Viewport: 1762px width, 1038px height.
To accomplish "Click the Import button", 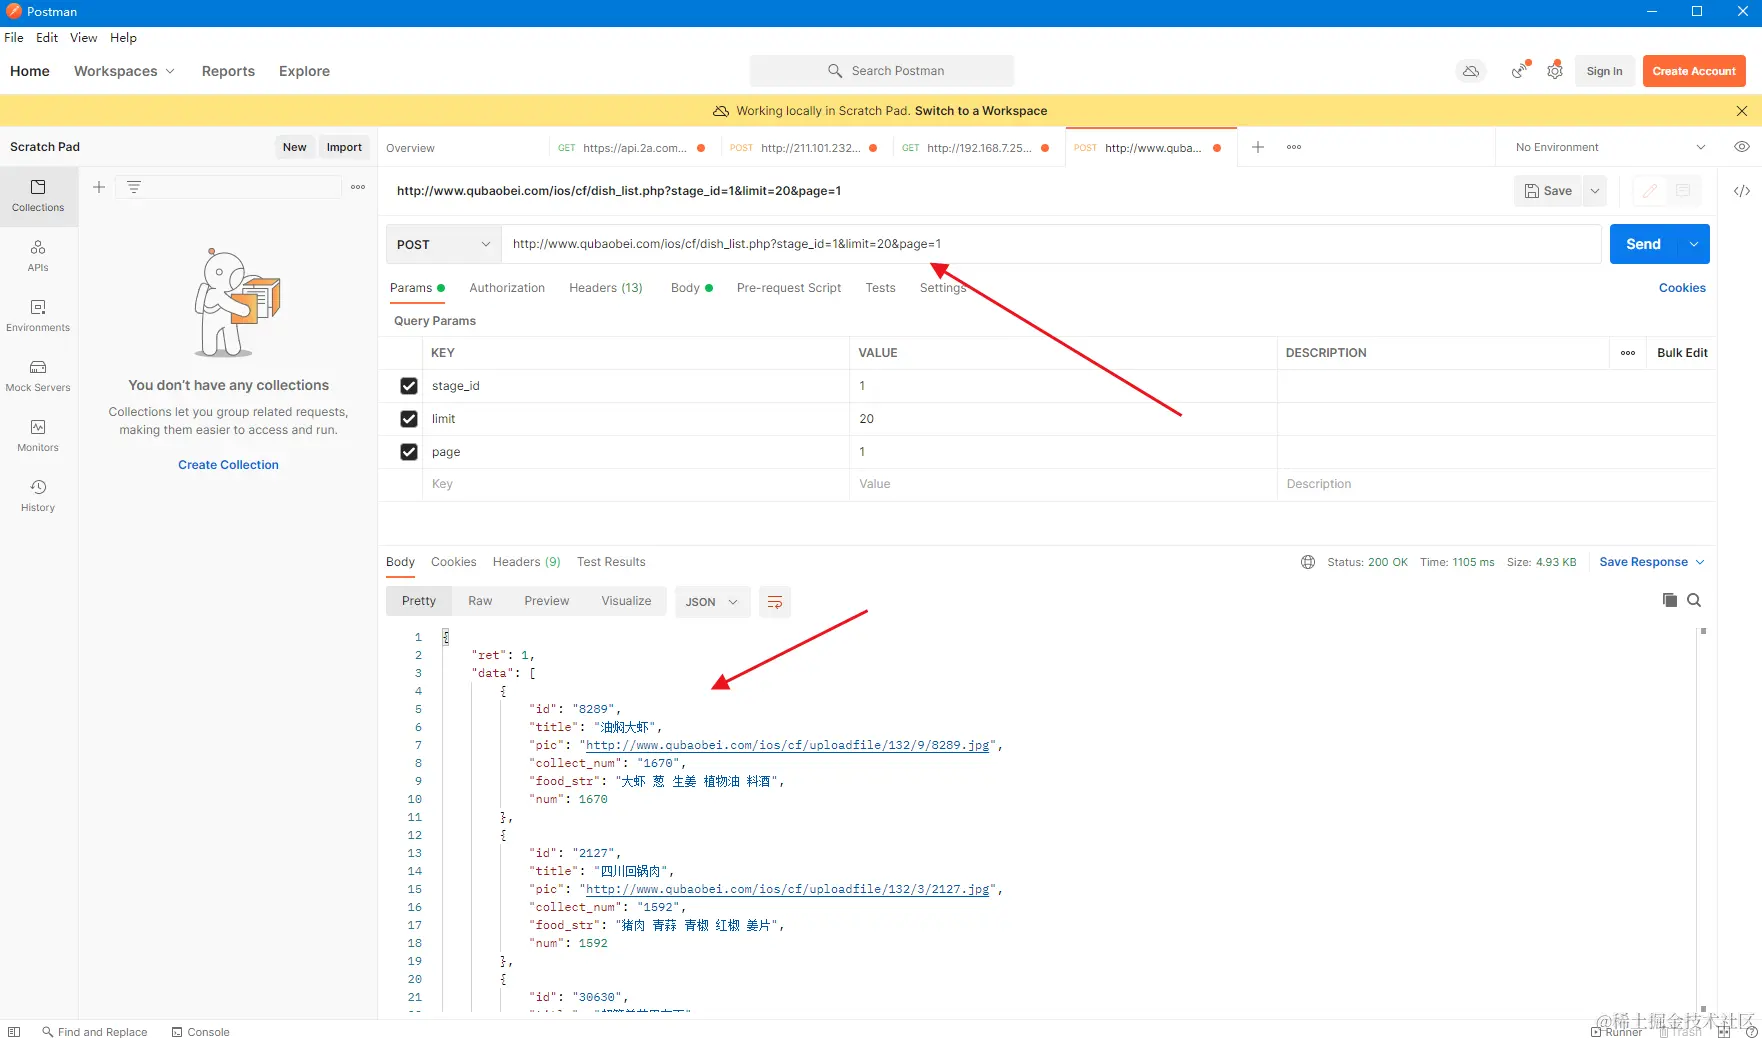I will tap(344, 147).
